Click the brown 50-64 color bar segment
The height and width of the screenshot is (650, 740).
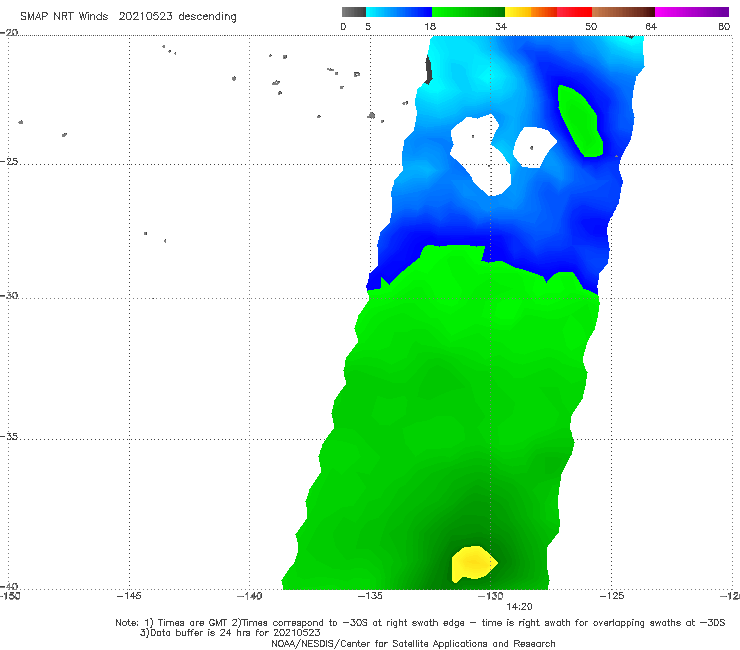pos(623,12)
